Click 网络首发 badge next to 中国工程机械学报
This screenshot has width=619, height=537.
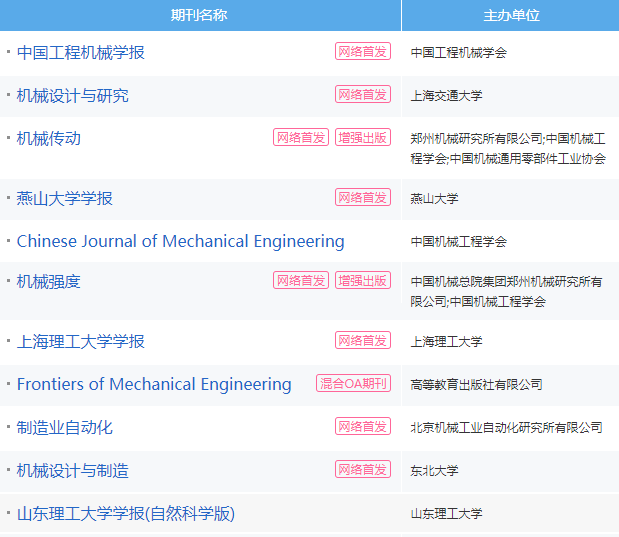363,51
